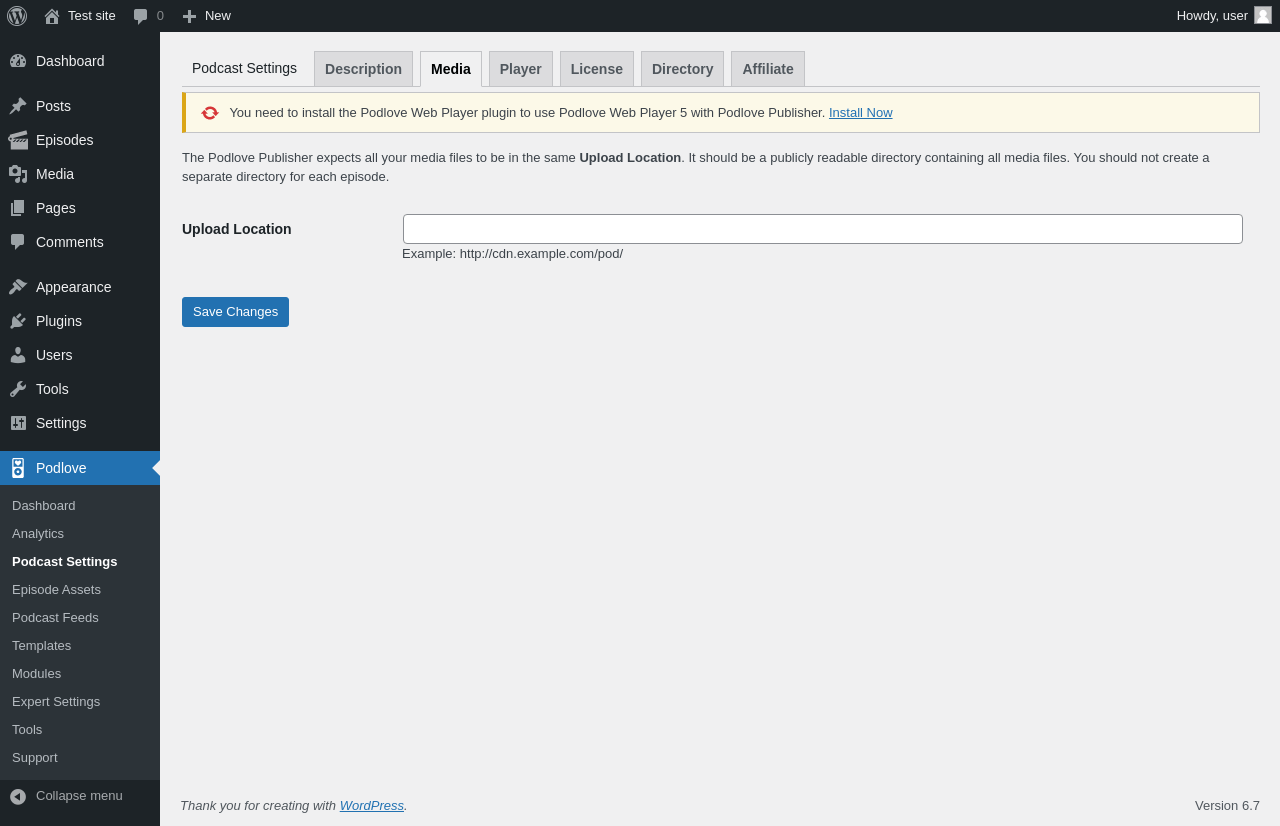Open the Test site link
This screenshot has height=826, width=1280.
(92, 16)
